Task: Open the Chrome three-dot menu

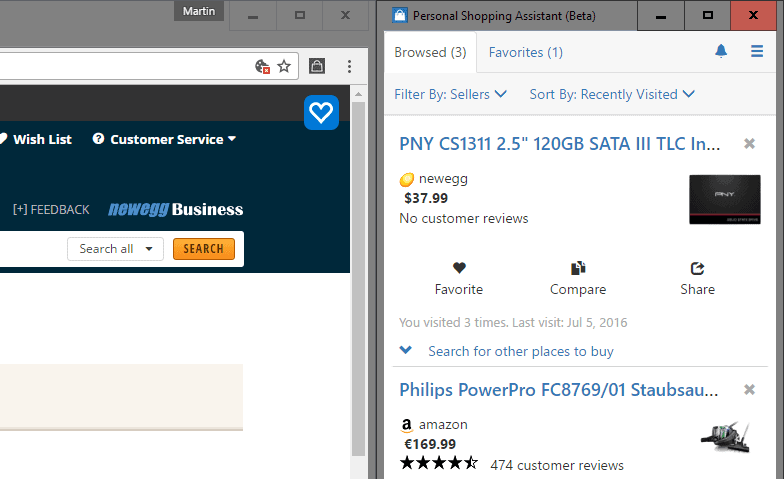Action: [x=350, y=66]
